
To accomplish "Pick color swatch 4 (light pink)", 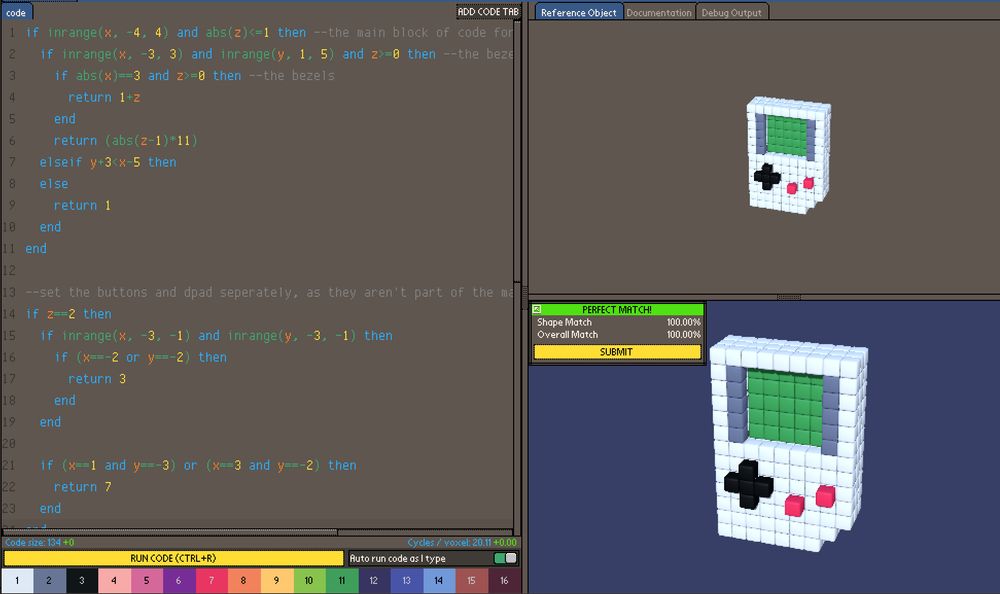I will click(x=114, y=581).
